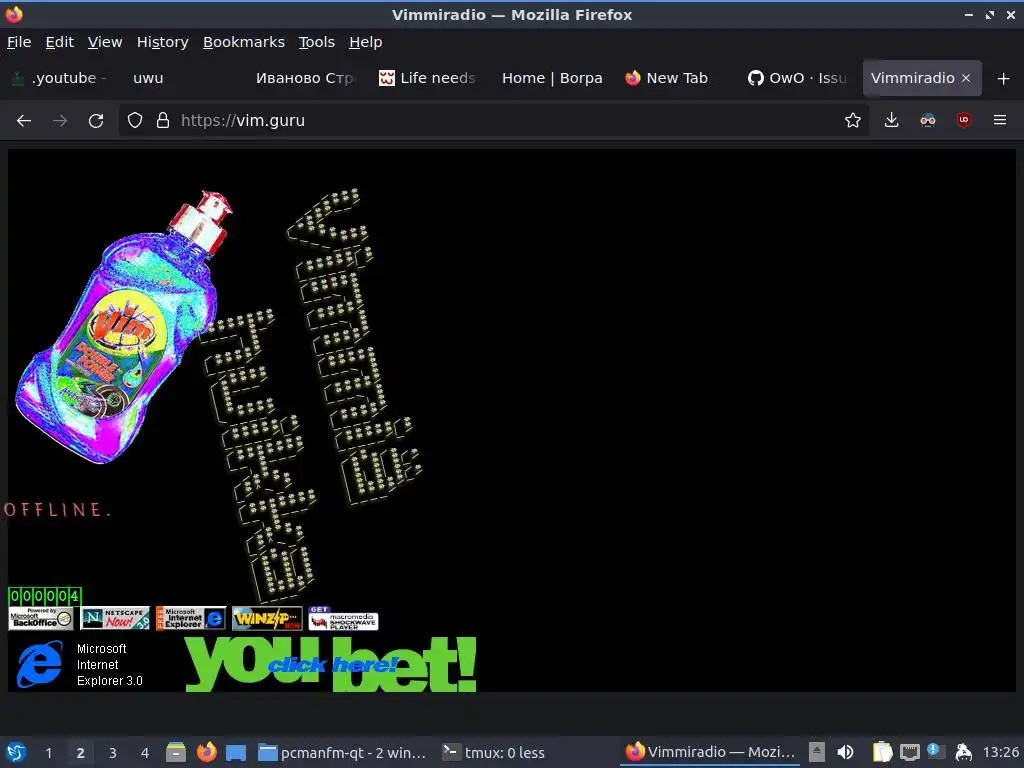Click the Free Internet Explorer badge
The width and height of the screenshot is (1024, 768).
pos(191,618)
